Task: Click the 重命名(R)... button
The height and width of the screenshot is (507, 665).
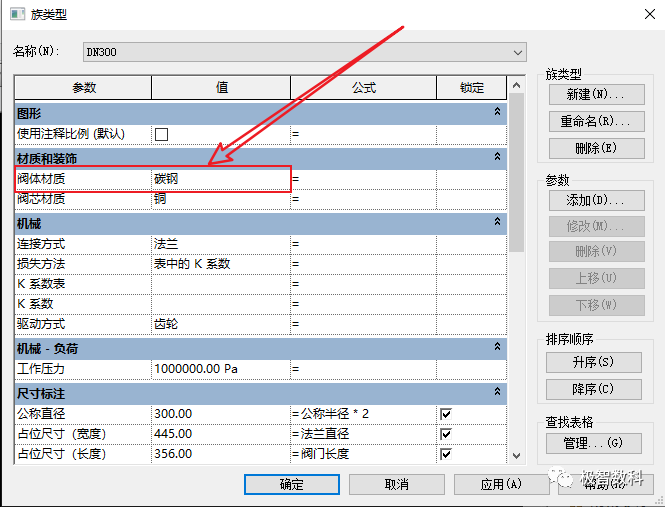Action: [x=597, y=121]
